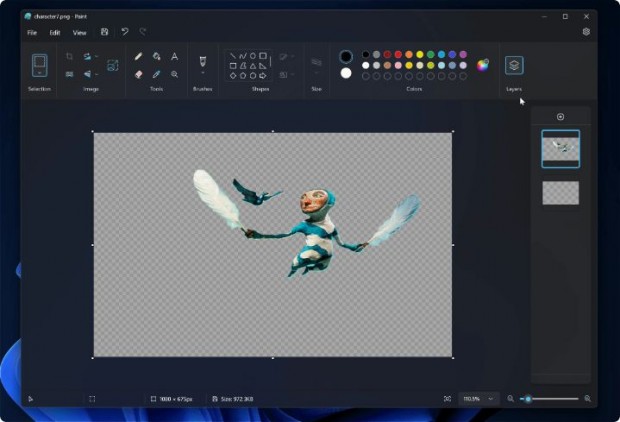Click the Redo arrow
Screen dimensions: 620x422
click(143, 32)
